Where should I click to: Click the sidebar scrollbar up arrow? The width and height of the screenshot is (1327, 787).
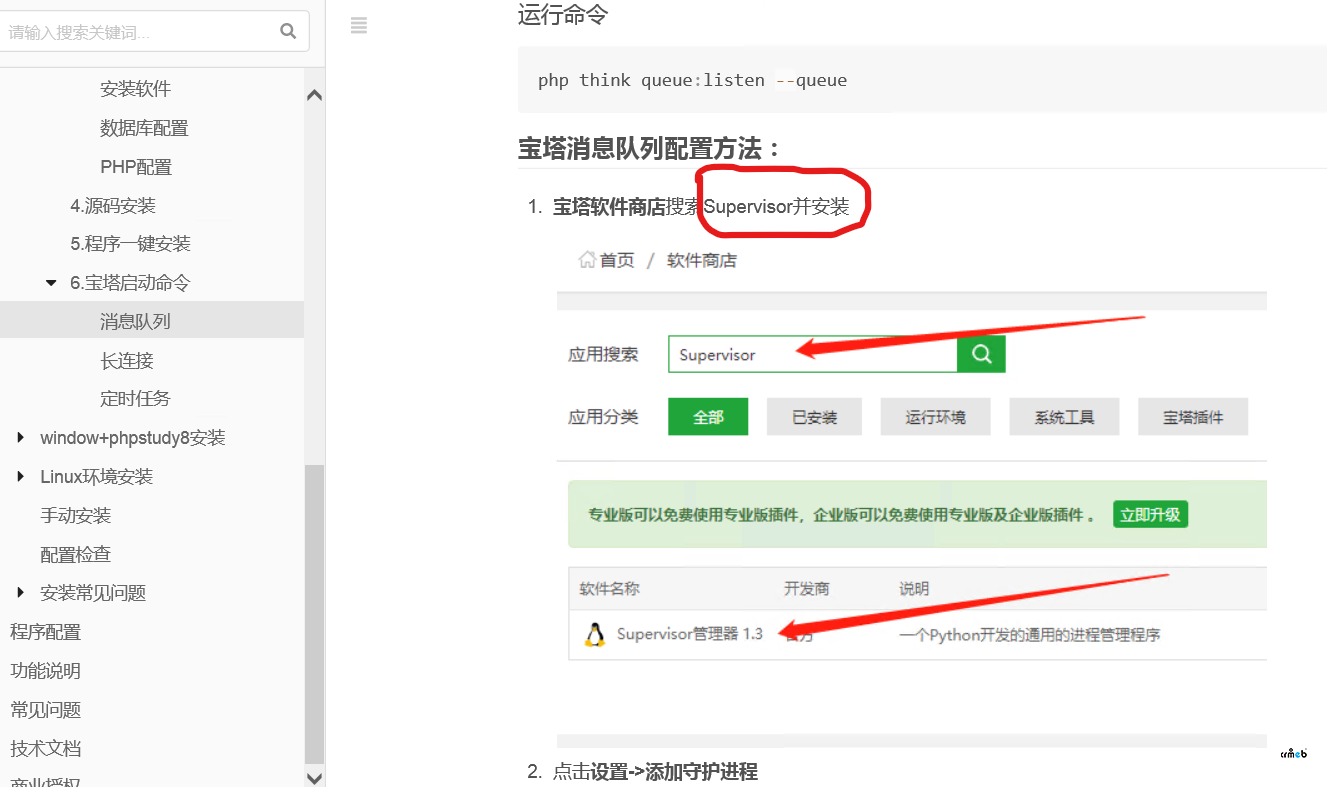point(314,96)
